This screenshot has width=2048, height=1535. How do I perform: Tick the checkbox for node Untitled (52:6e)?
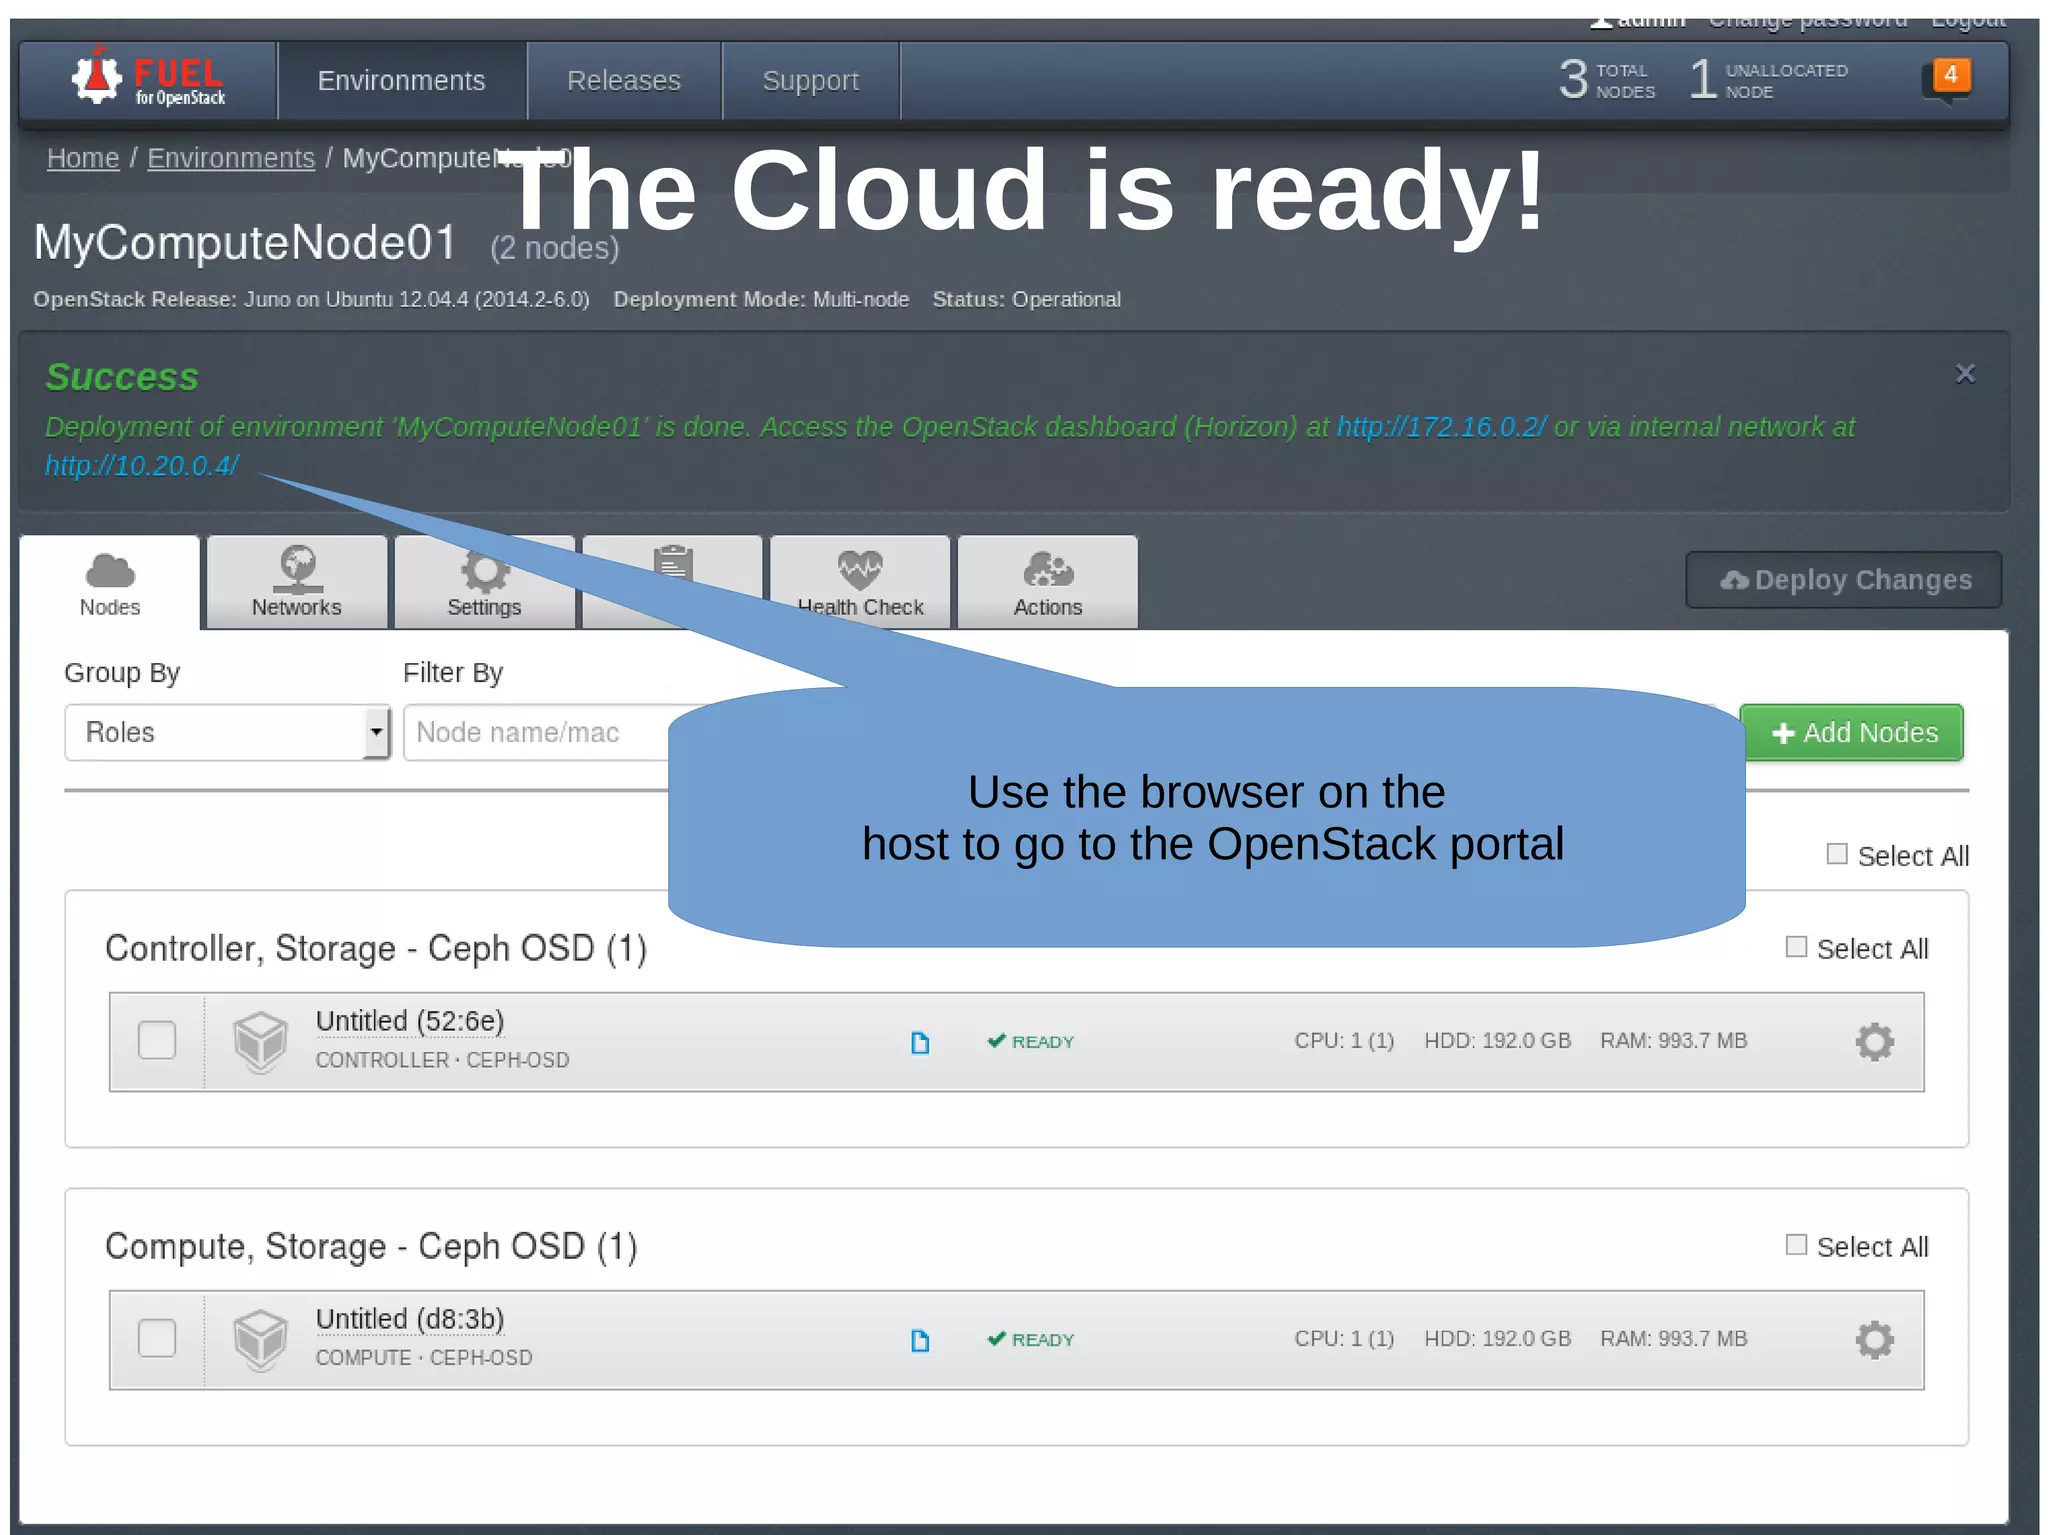click(157, 1040)
